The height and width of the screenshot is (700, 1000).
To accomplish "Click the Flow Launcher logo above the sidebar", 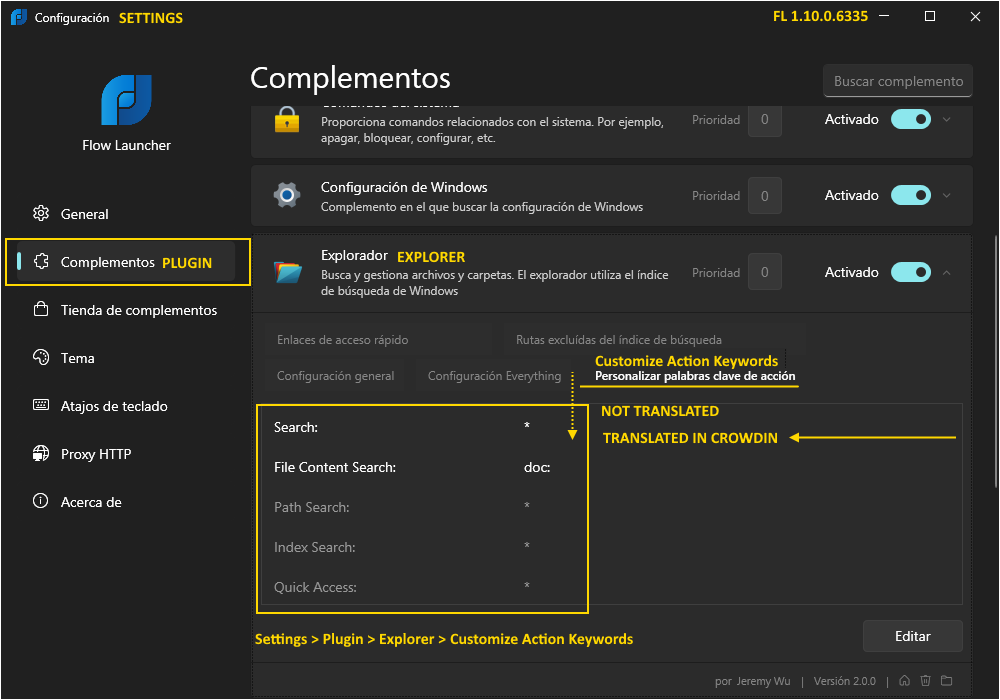I will point(125,100).
